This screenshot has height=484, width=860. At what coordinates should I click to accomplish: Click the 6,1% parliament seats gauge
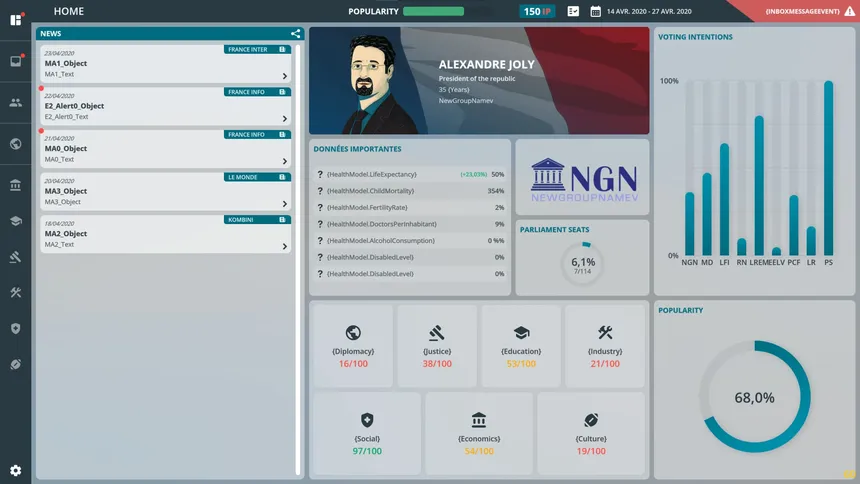click(x=582, y=263)
